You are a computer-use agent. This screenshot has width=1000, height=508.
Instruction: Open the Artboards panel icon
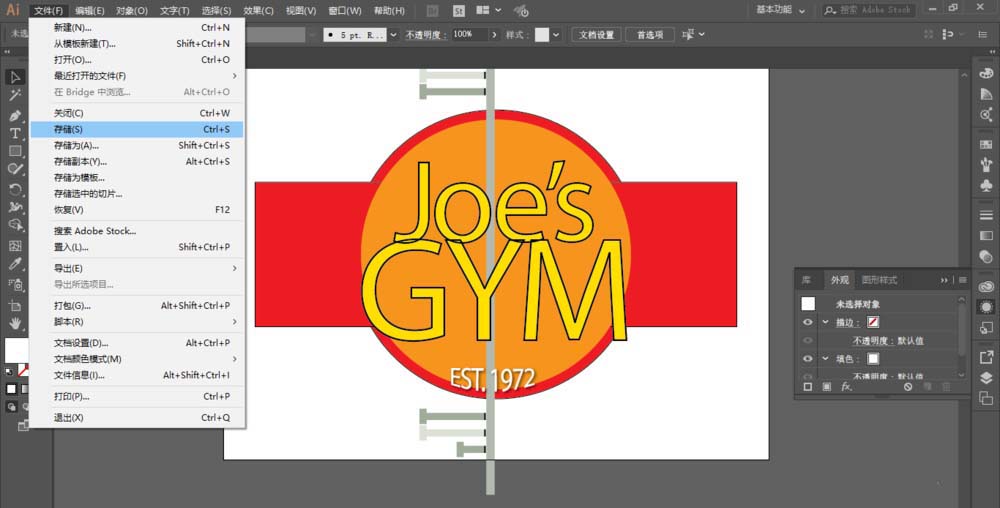pos(986,398)
